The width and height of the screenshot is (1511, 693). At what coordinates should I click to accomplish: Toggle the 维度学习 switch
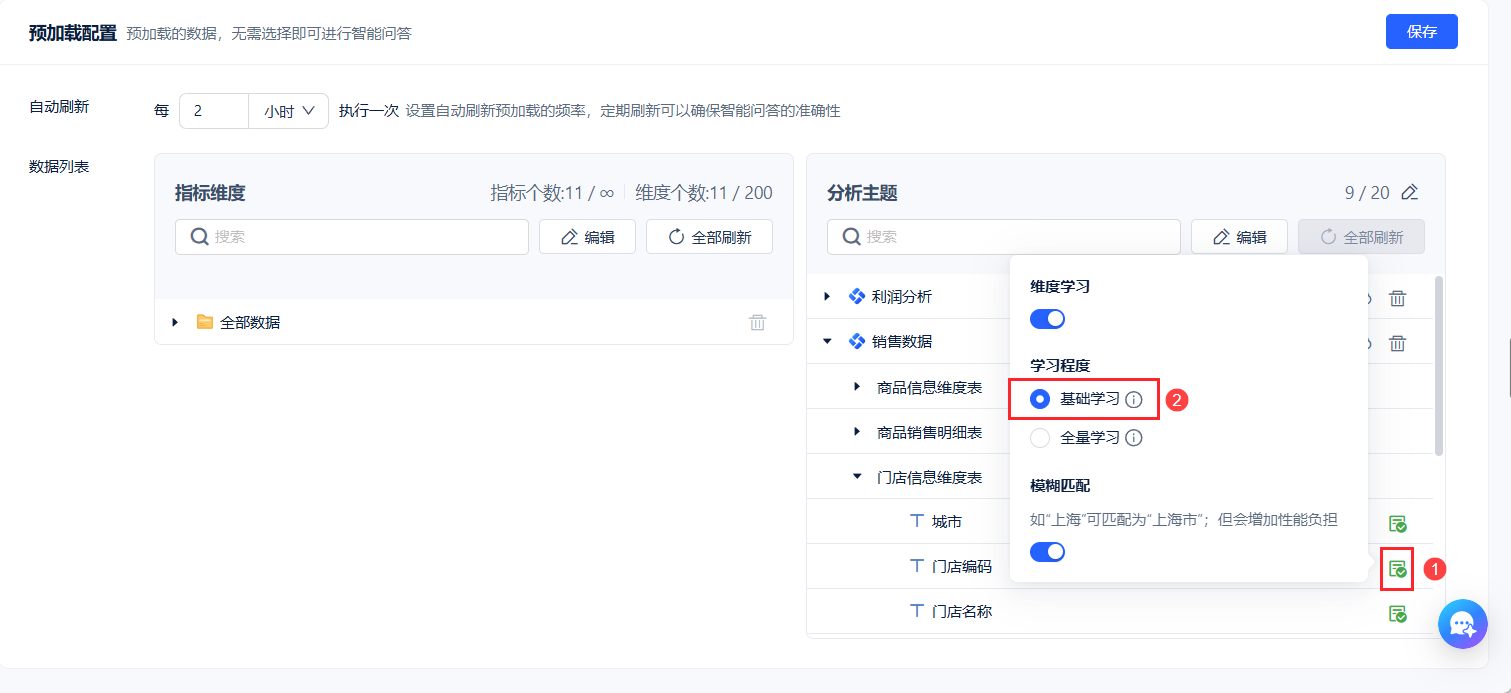1047,319
